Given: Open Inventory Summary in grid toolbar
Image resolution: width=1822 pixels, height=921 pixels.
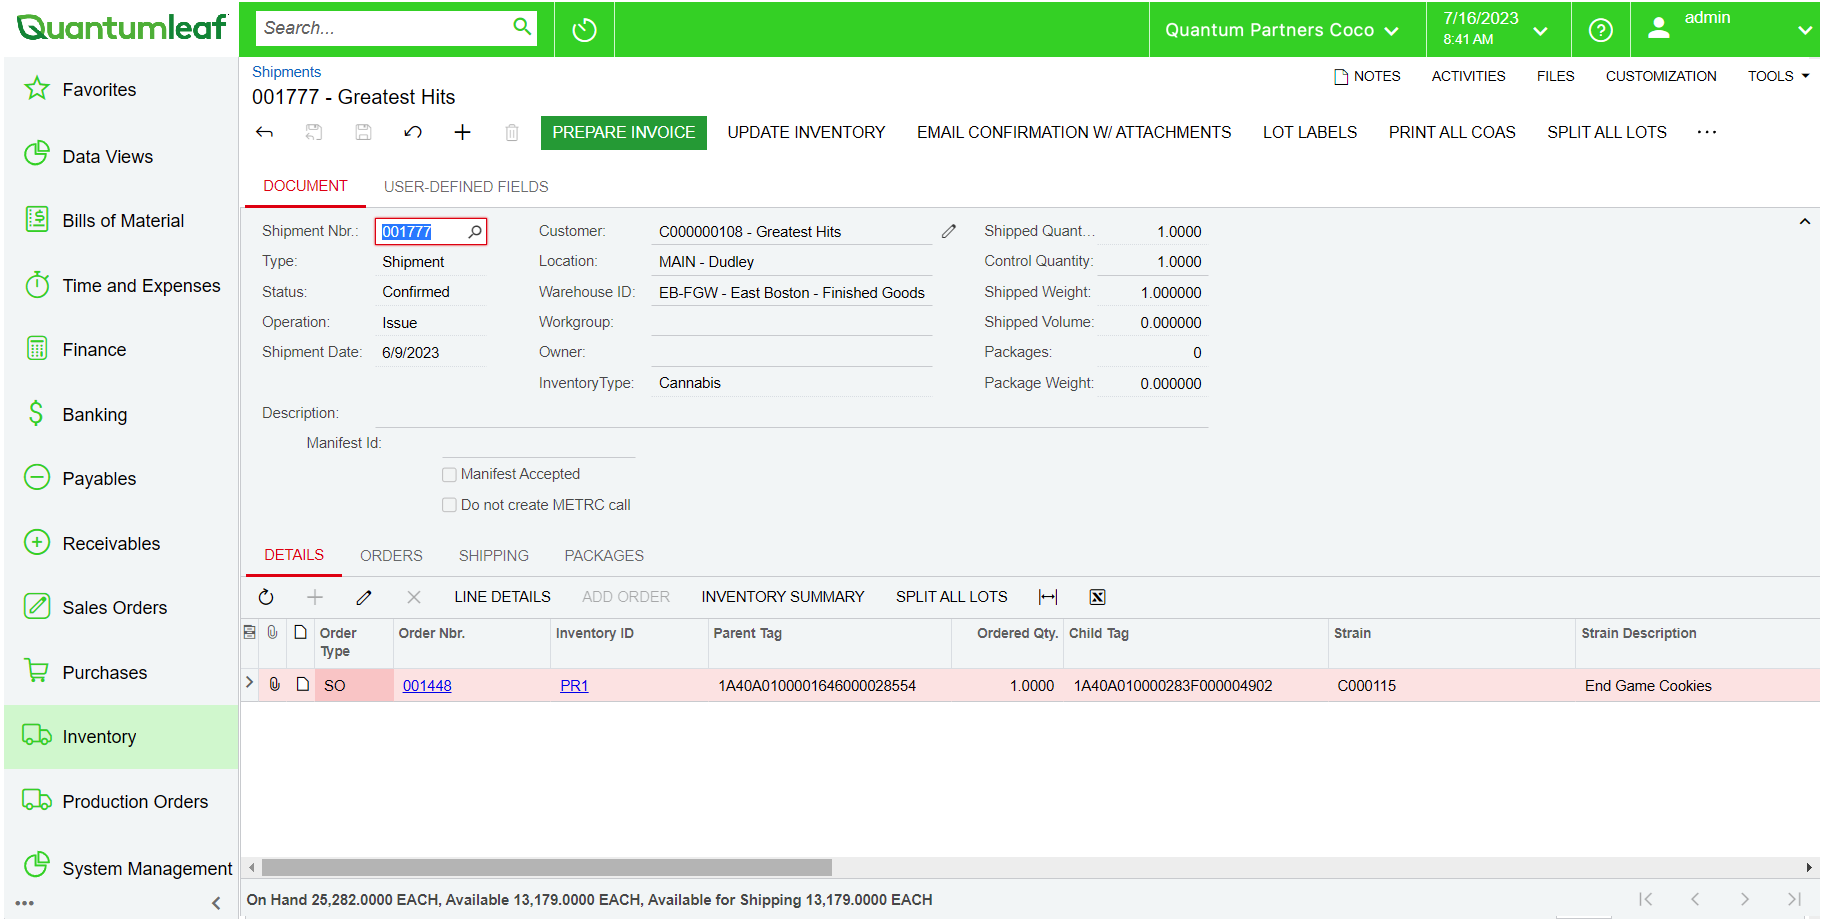Looking at the screenshot, I should pyautogui.click(x=783, y=597).
